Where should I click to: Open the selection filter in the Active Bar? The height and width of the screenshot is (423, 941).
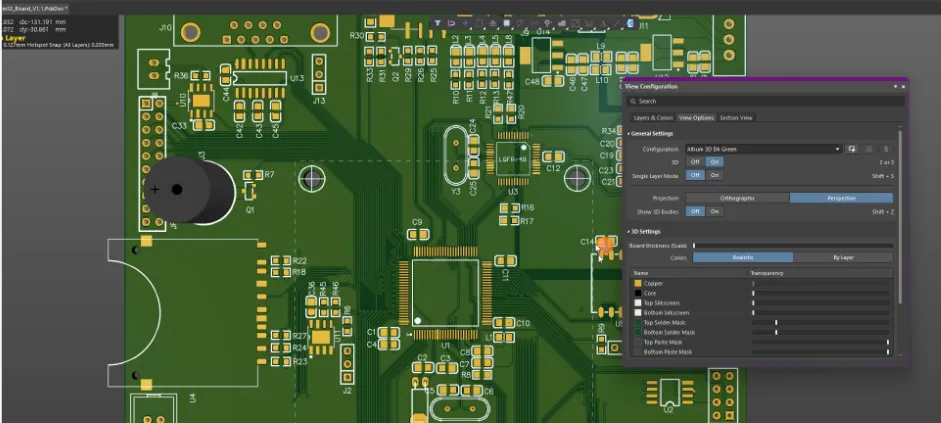click(437, 23)
